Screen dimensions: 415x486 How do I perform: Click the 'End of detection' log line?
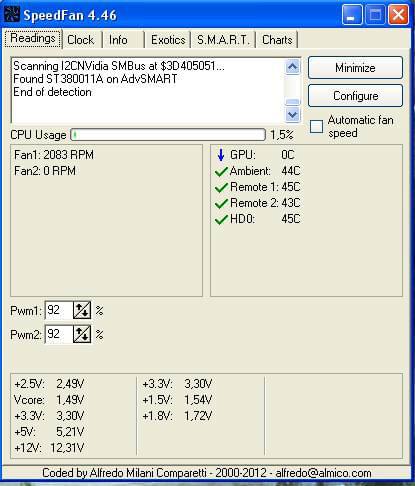click(52, 92)
